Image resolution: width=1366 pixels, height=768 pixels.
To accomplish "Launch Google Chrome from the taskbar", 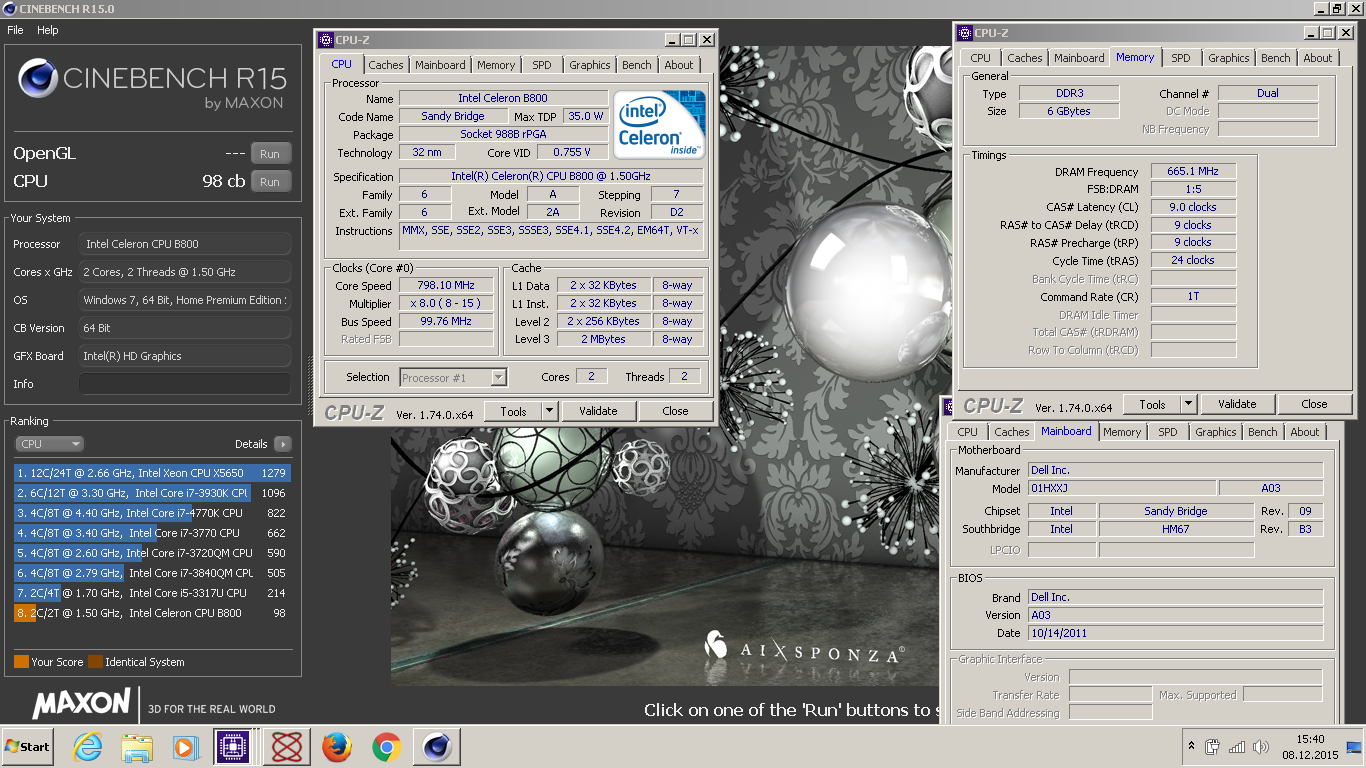I will pos(387,747).
